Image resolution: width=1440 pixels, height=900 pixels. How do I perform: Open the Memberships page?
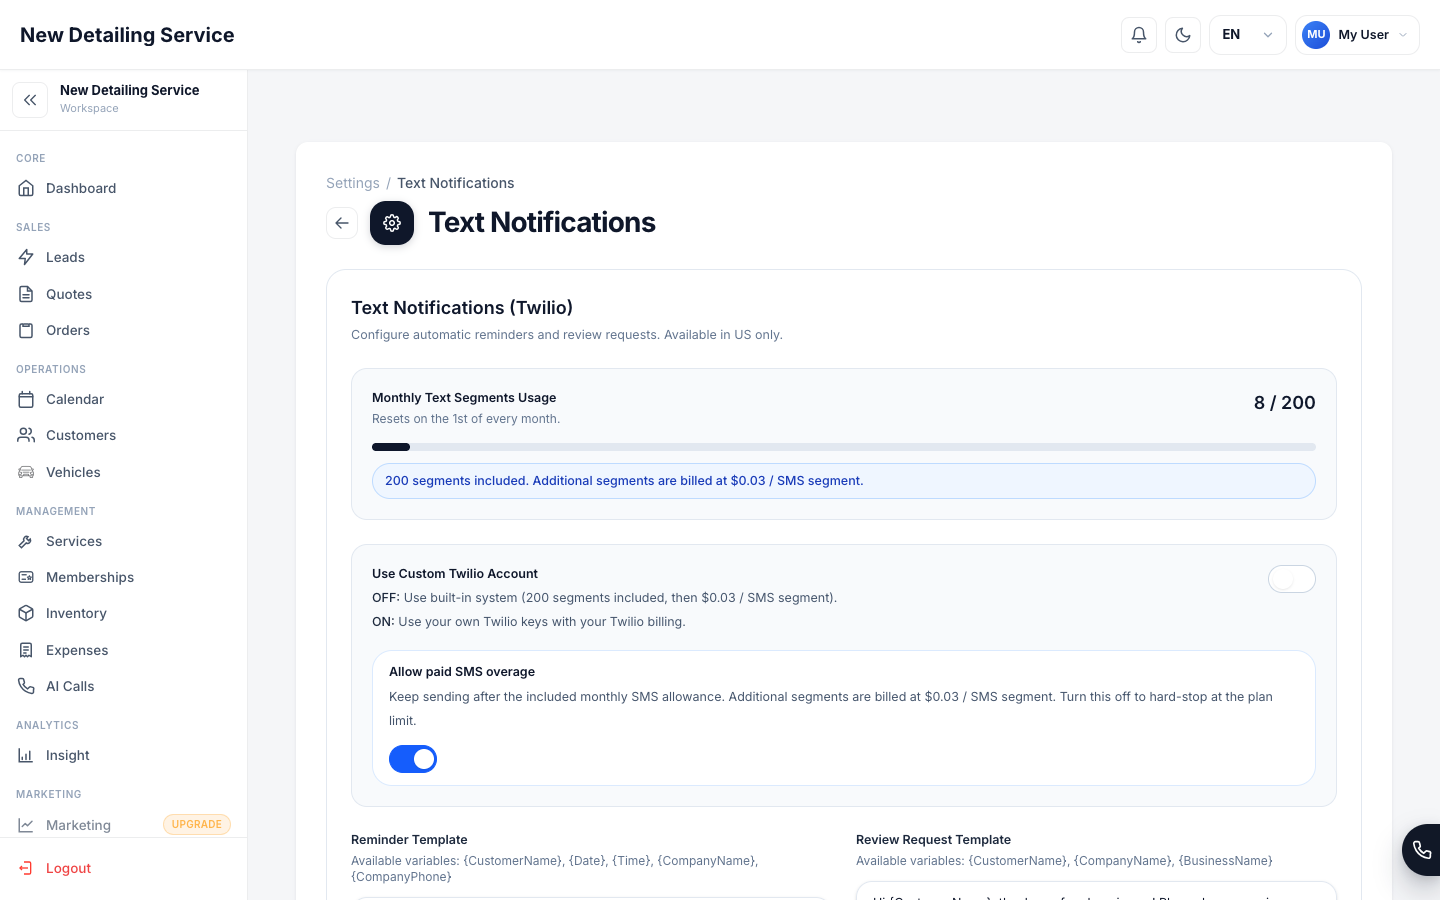click(x=124, y=577)
